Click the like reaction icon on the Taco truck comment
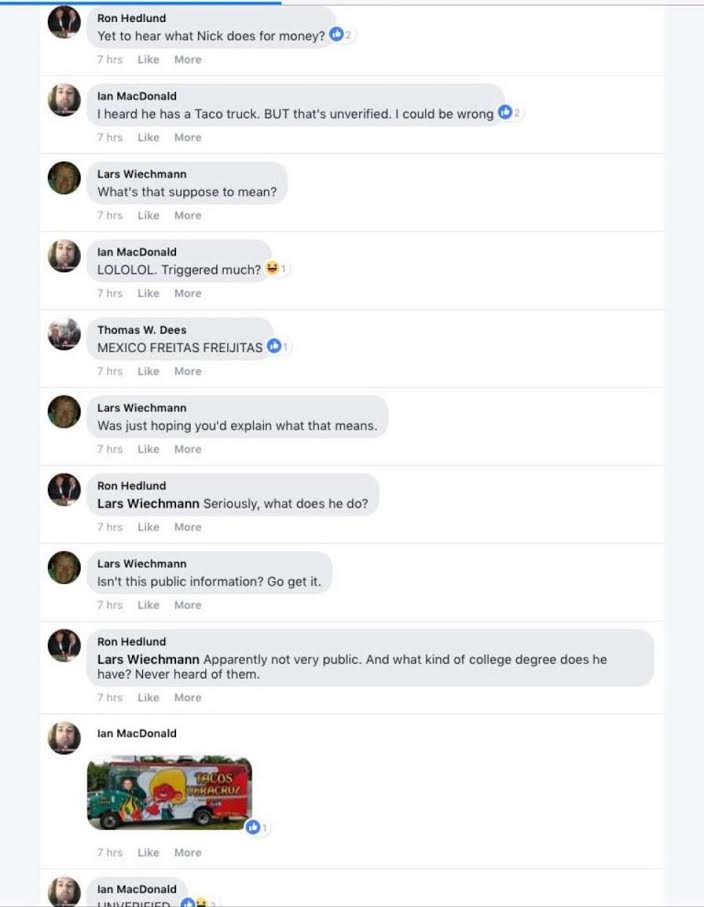704x907 pixels. (505, 113)
